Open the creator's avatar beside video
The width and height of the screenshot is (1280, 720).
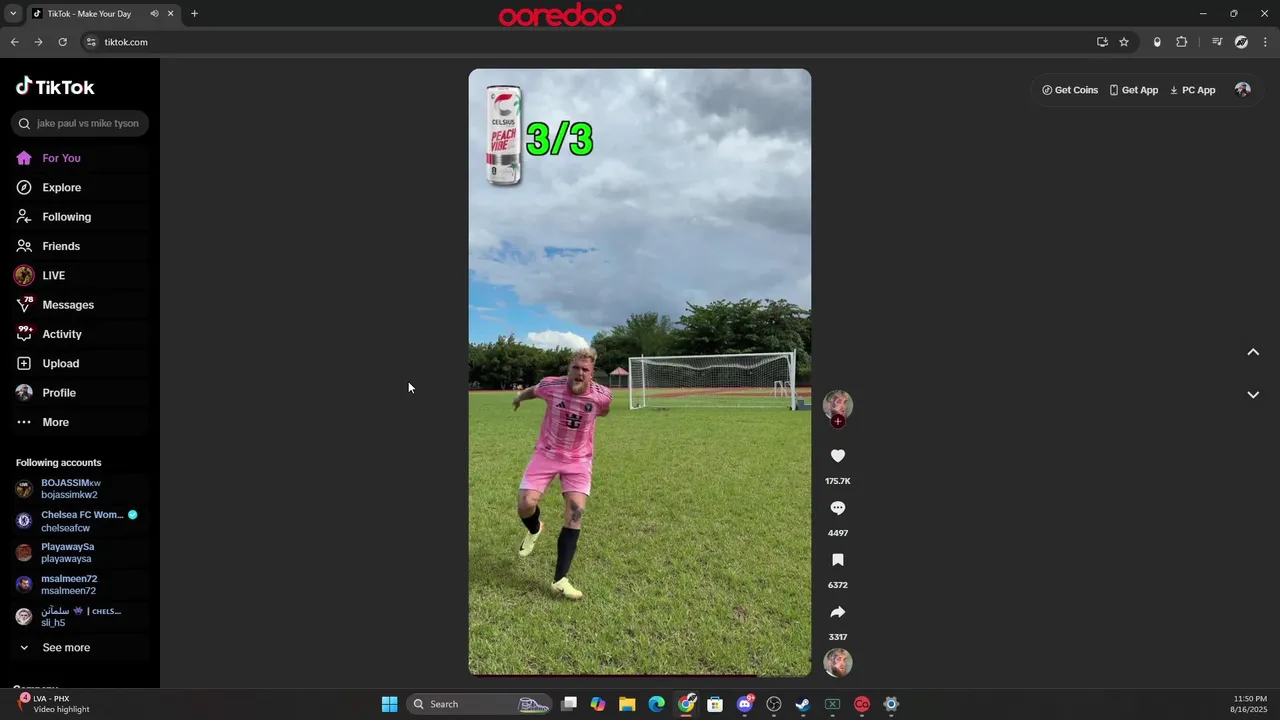[838, 404]
